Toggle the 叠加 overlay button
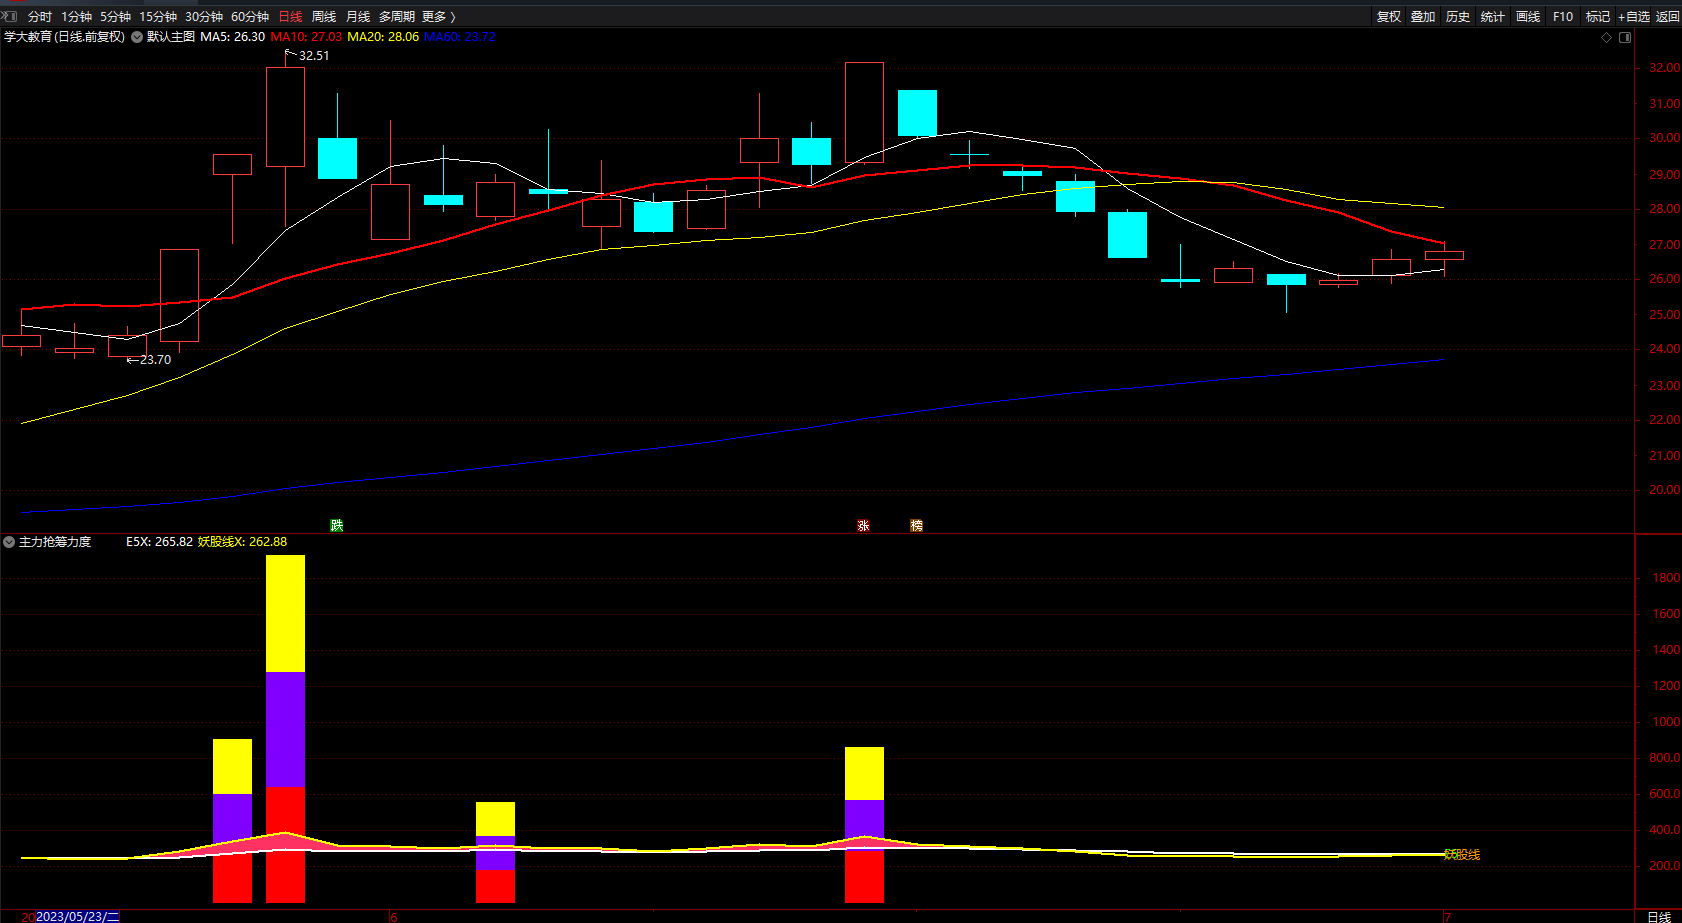The image size is (1682, 923). pyautogui.click(x=1423, y=17)
